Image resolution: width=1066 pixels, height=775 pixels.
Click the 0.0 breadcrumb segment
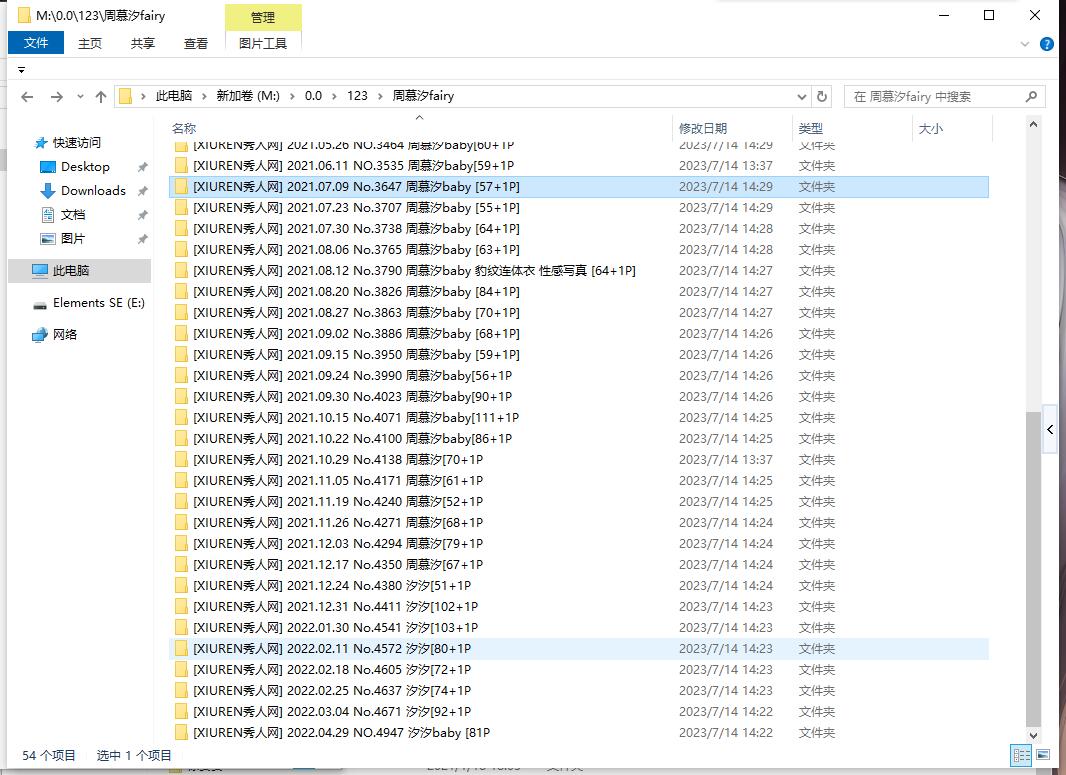tap(313, 96)
